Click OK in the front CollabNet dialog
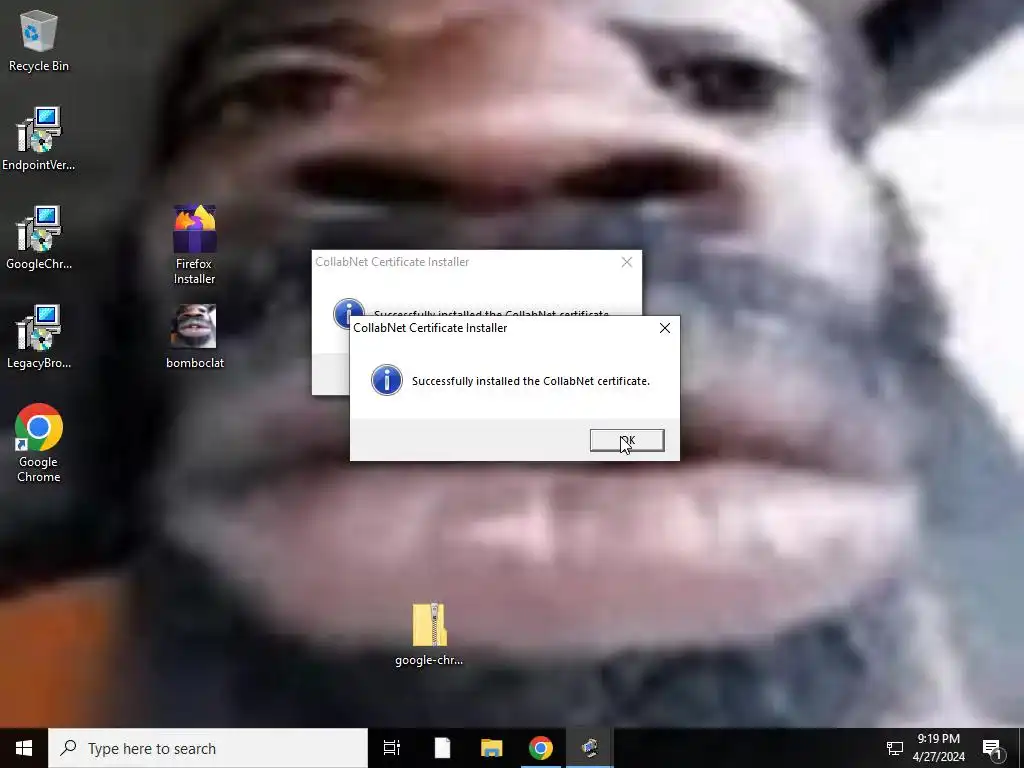1024x768 pixels. (627, 440)
